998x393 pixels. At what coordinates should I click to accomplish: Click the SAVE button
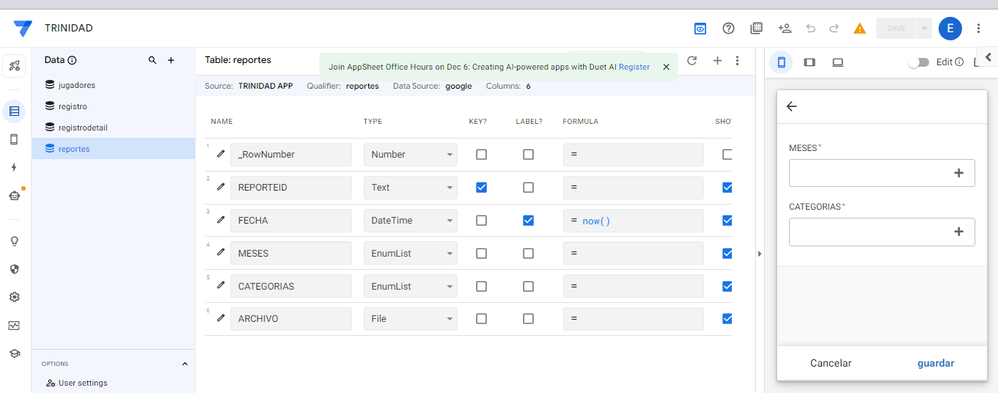tap(896, 28)
